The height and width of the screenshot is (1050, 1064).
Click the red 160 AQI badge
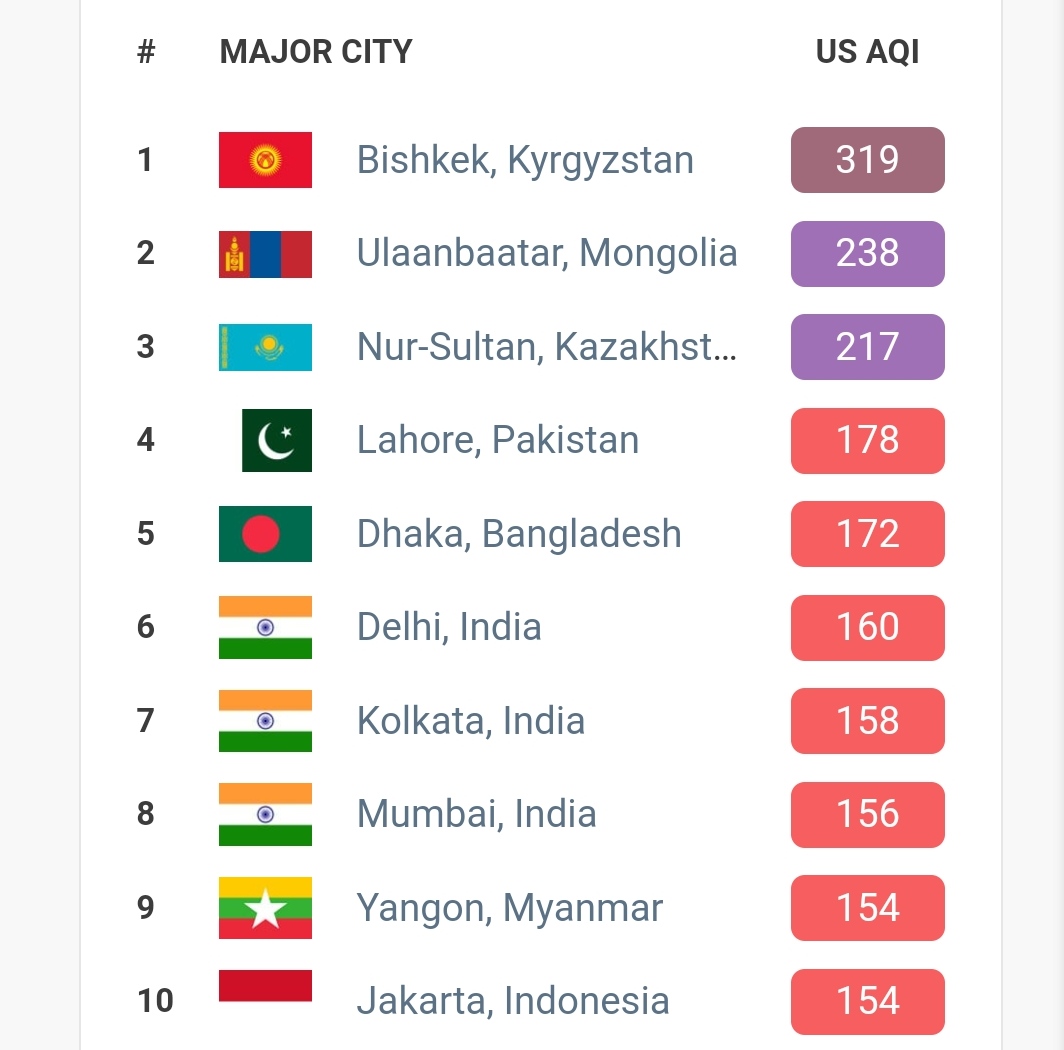867,627
